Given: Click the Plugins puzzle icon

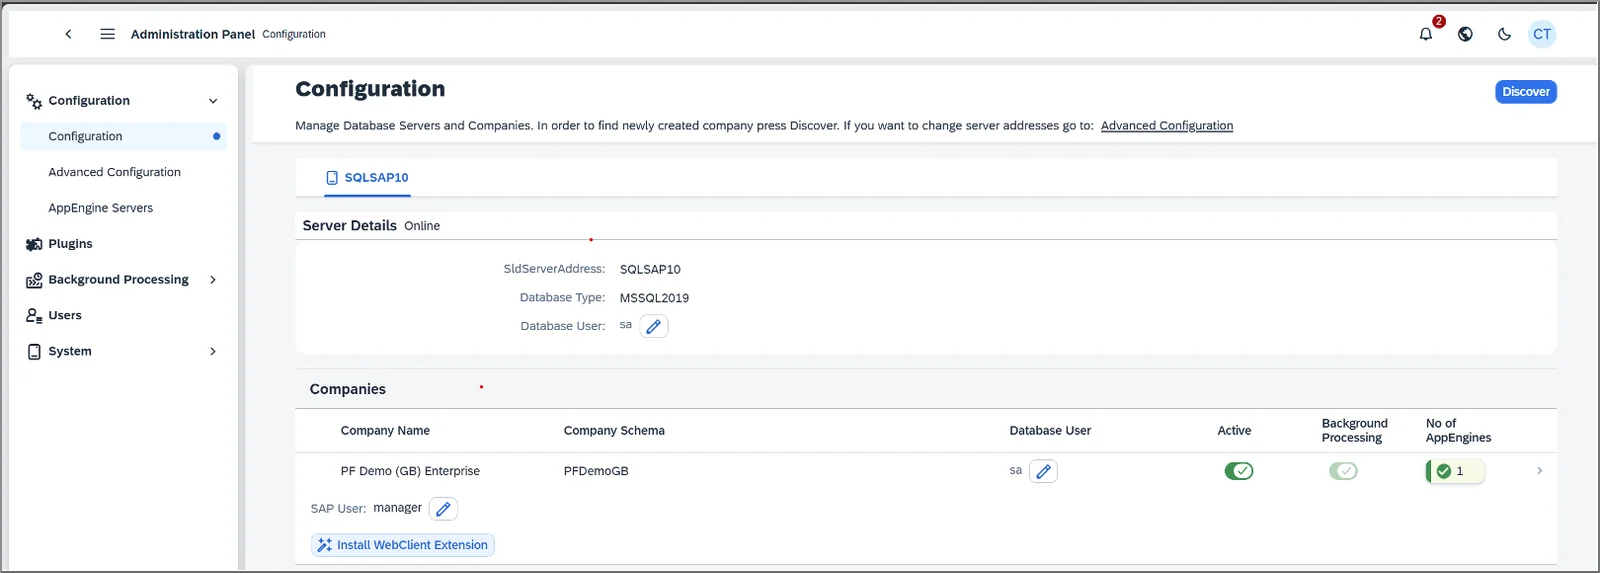Looking at the screenshot, I should [x=34, y=244].
